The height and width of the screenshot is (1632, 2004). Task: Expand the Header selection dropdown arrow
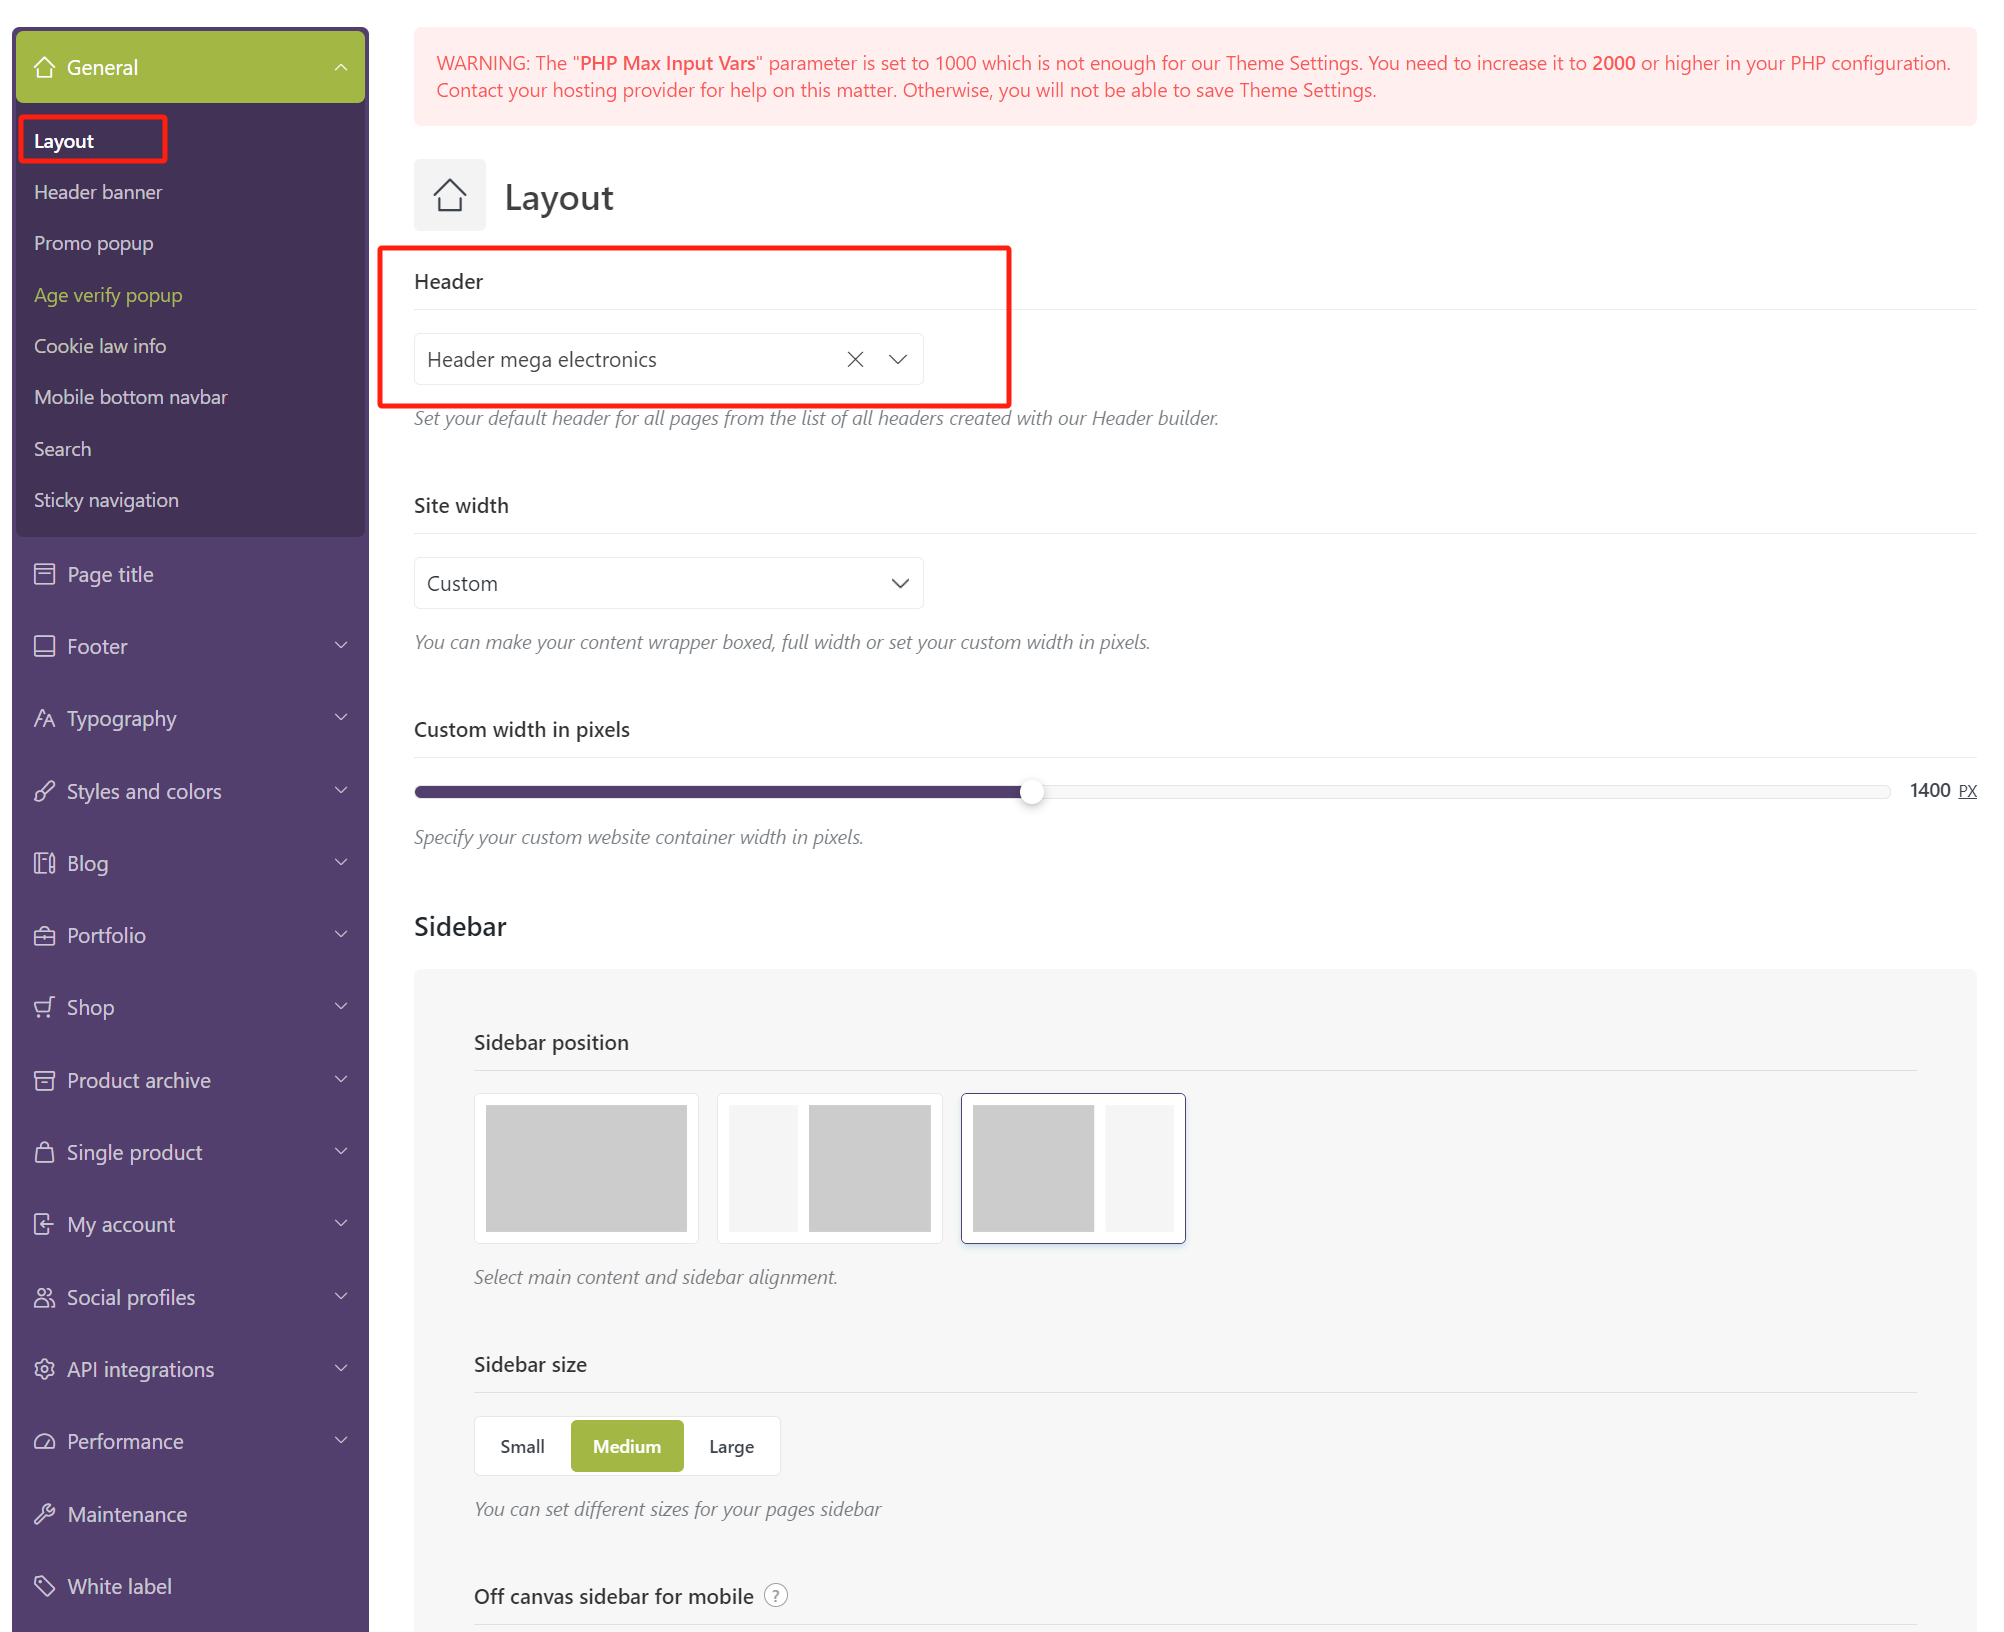[898, 359]
